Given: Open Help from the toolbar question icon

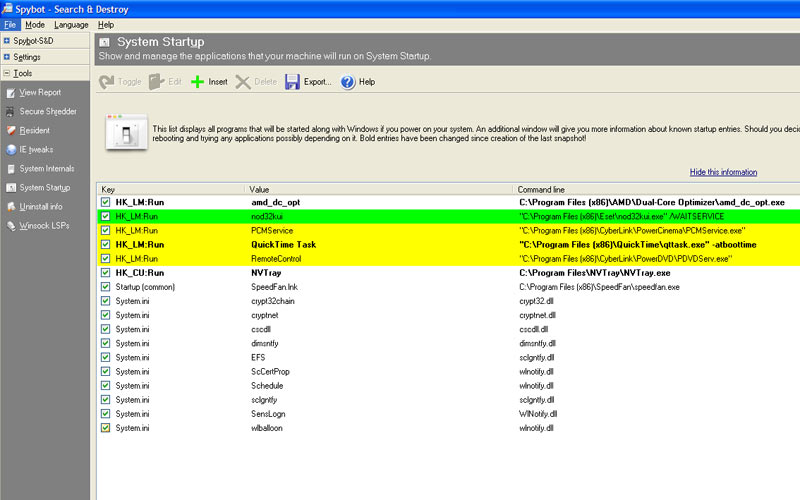Looking at the screenshot, I should click(x=348, y=82).
